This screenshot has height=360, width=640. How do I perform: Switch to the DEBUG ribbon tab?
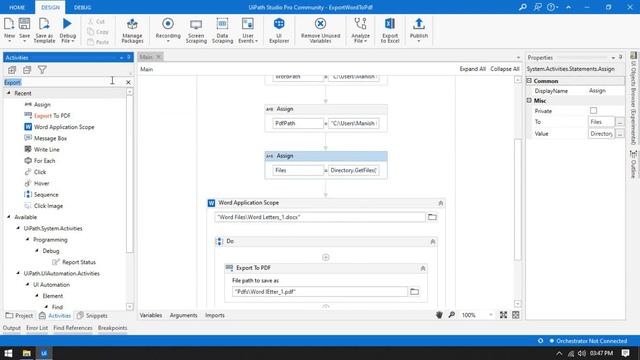pos(82,7)
